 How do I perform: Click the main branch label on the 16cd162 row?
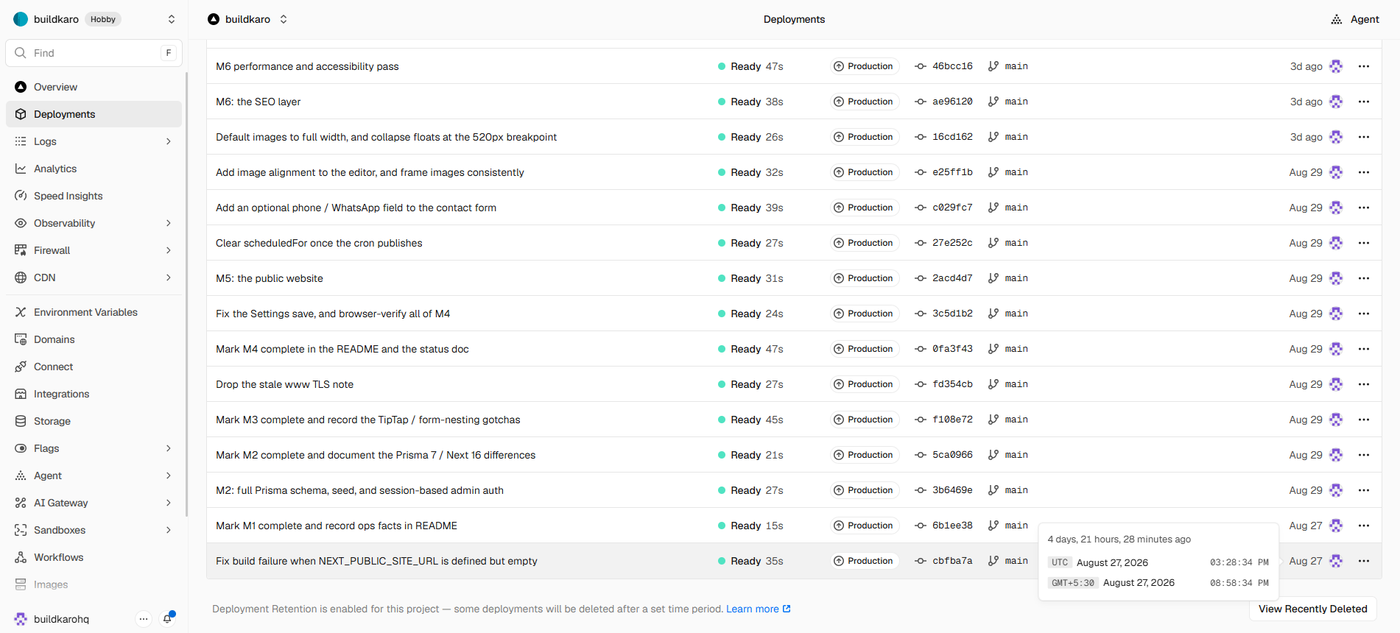[x=1016, y=137]
